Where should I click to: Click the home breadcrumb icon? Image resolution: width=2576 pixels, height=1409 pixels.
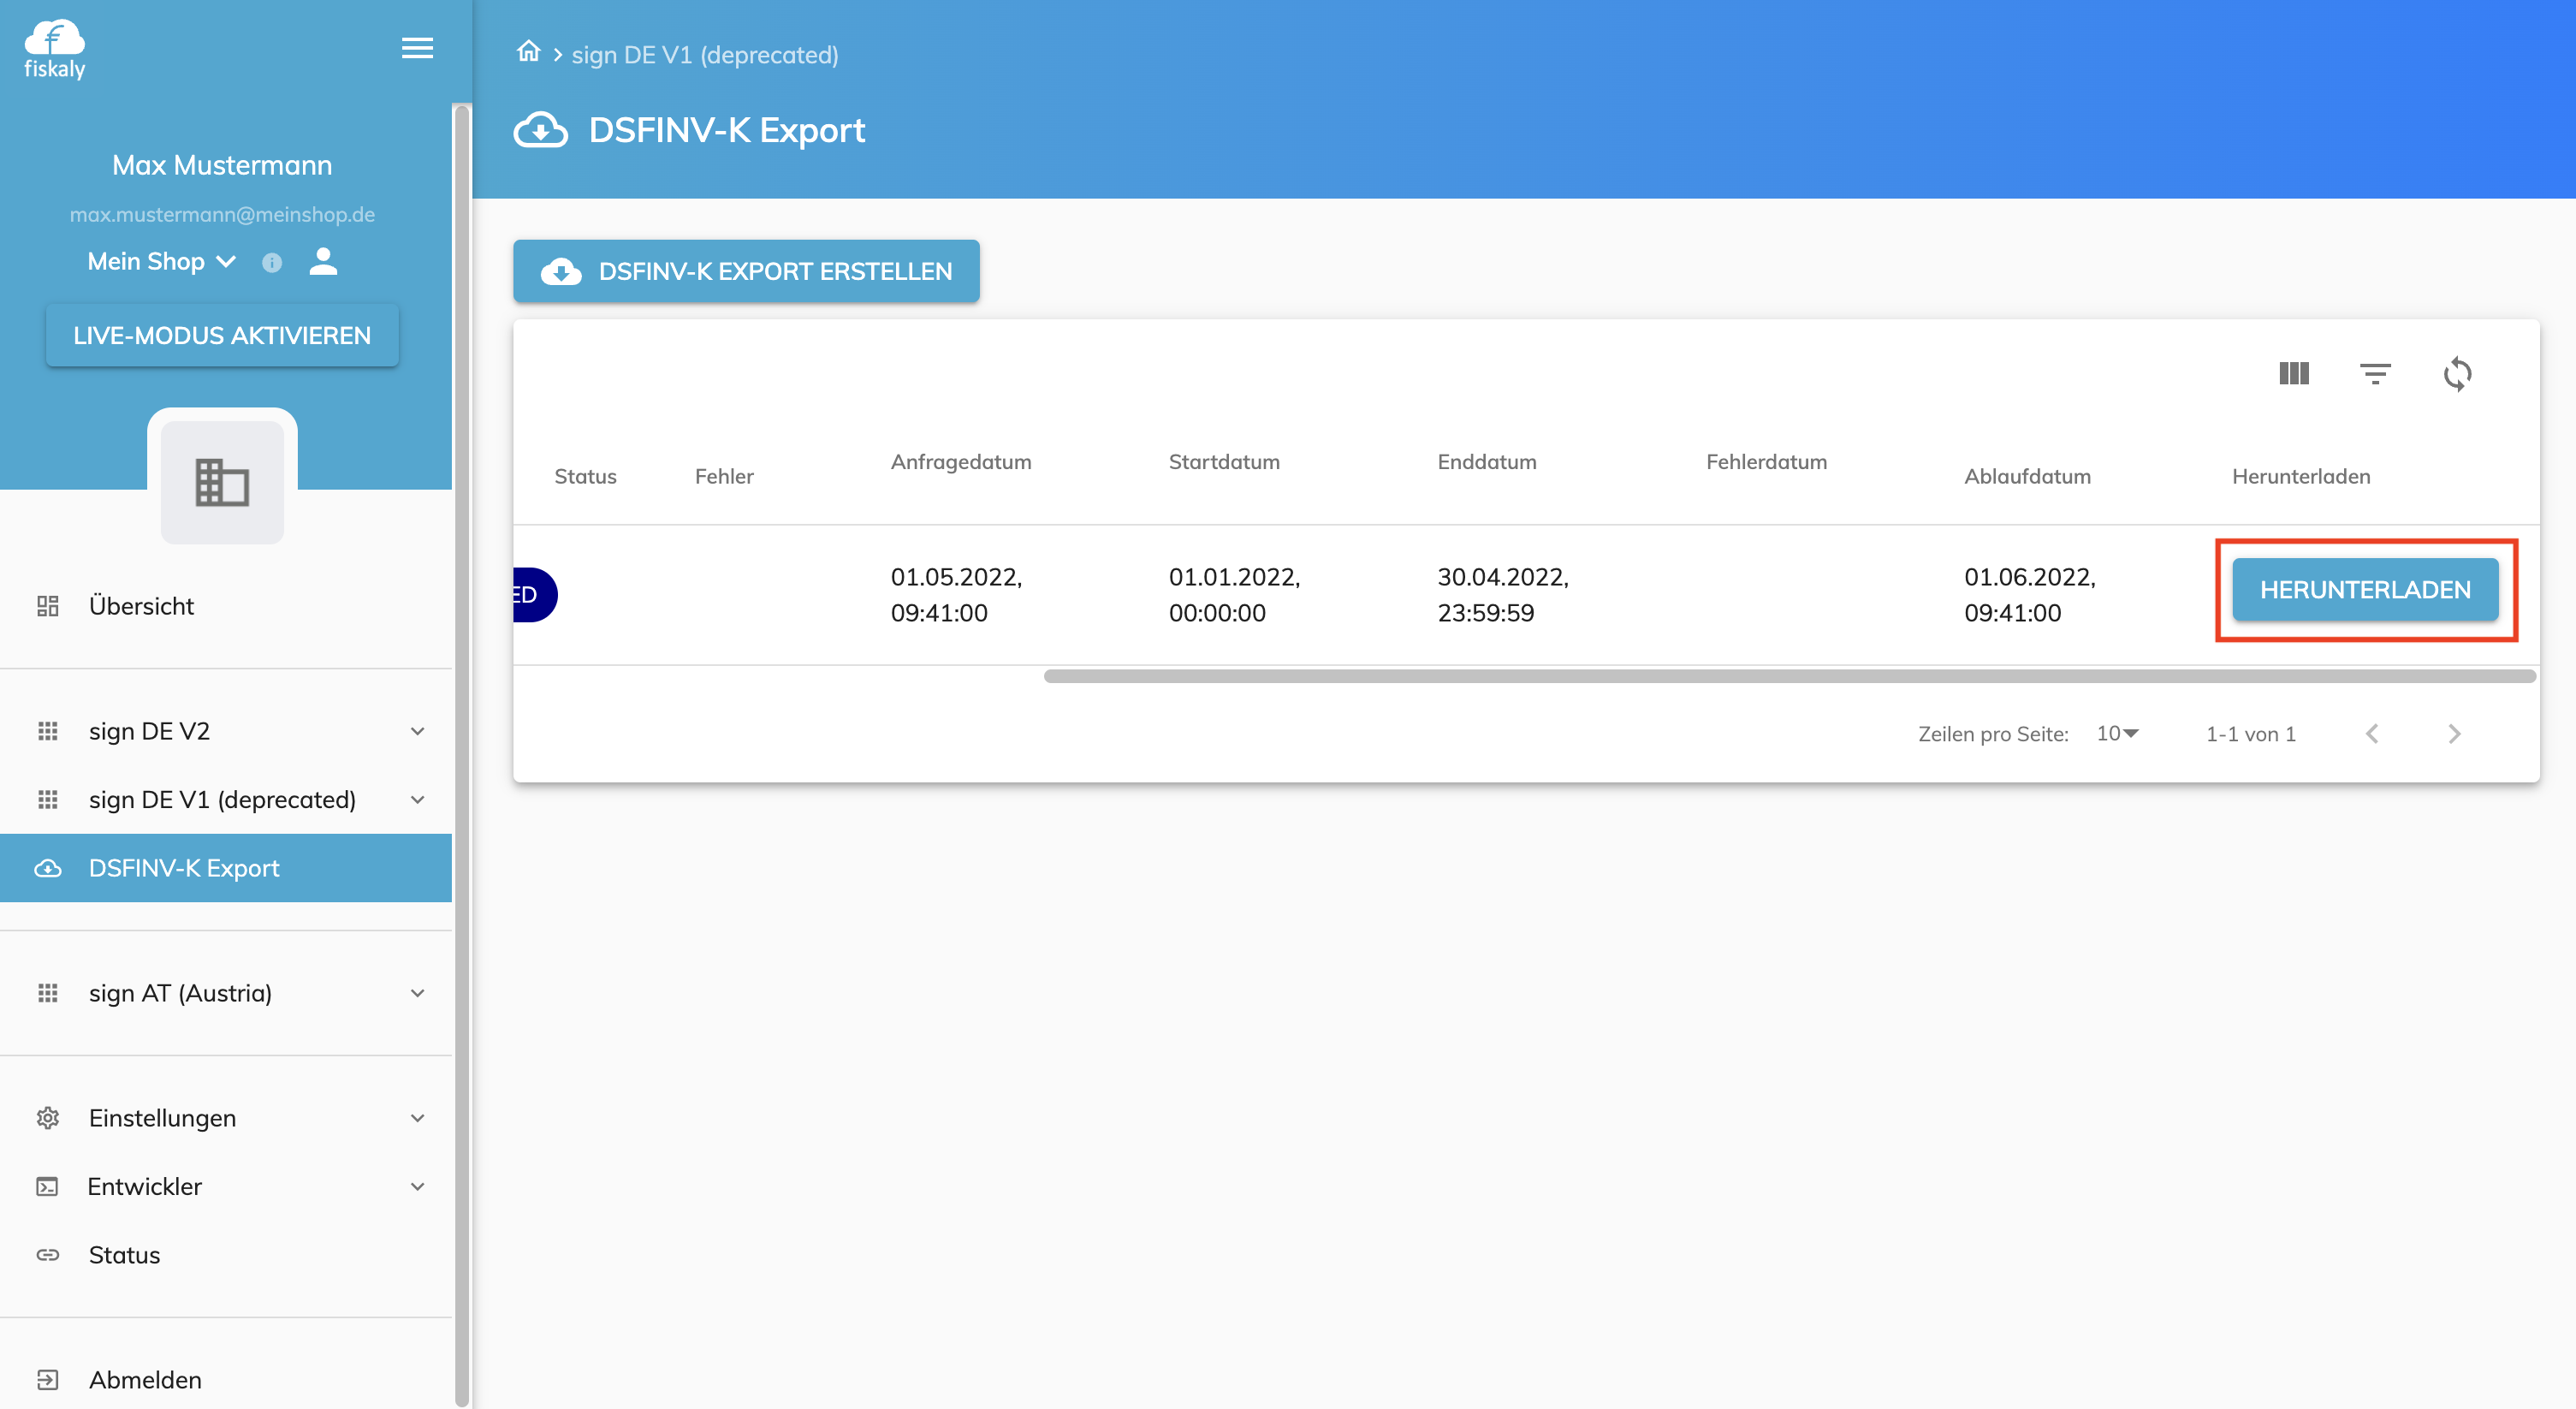tap(528, 51)
